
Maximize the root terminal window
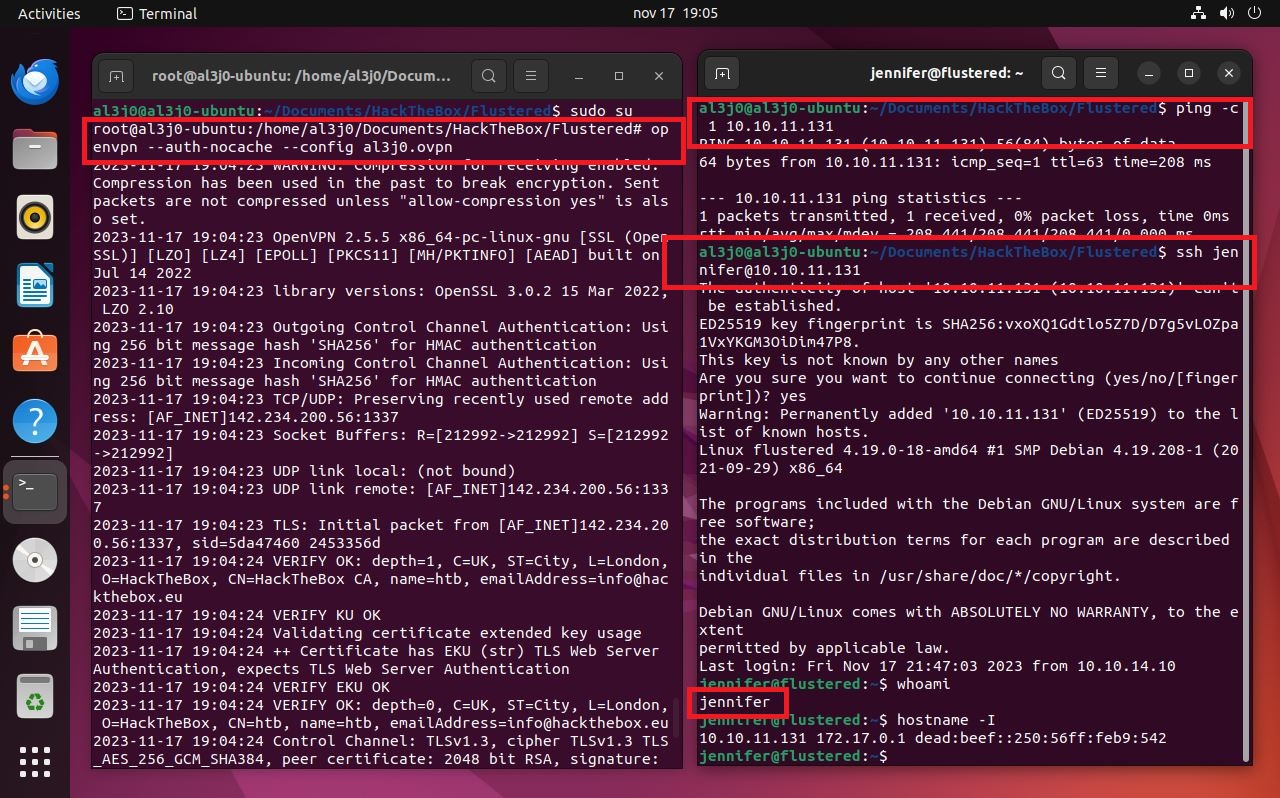point(619,76)
